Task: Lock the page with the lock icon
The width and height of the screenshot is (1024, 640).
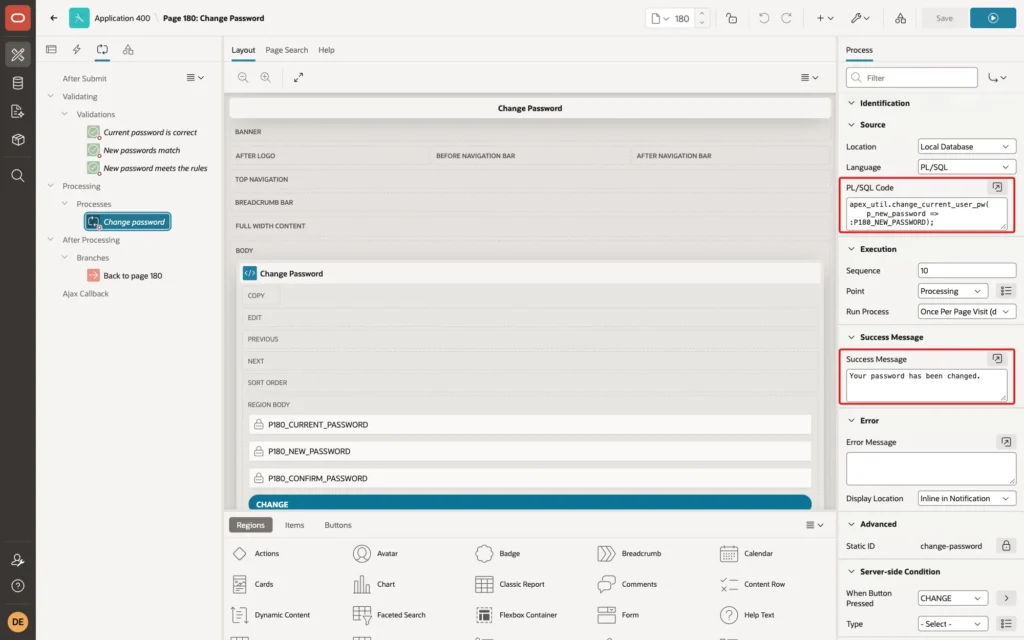Action: 731,18
